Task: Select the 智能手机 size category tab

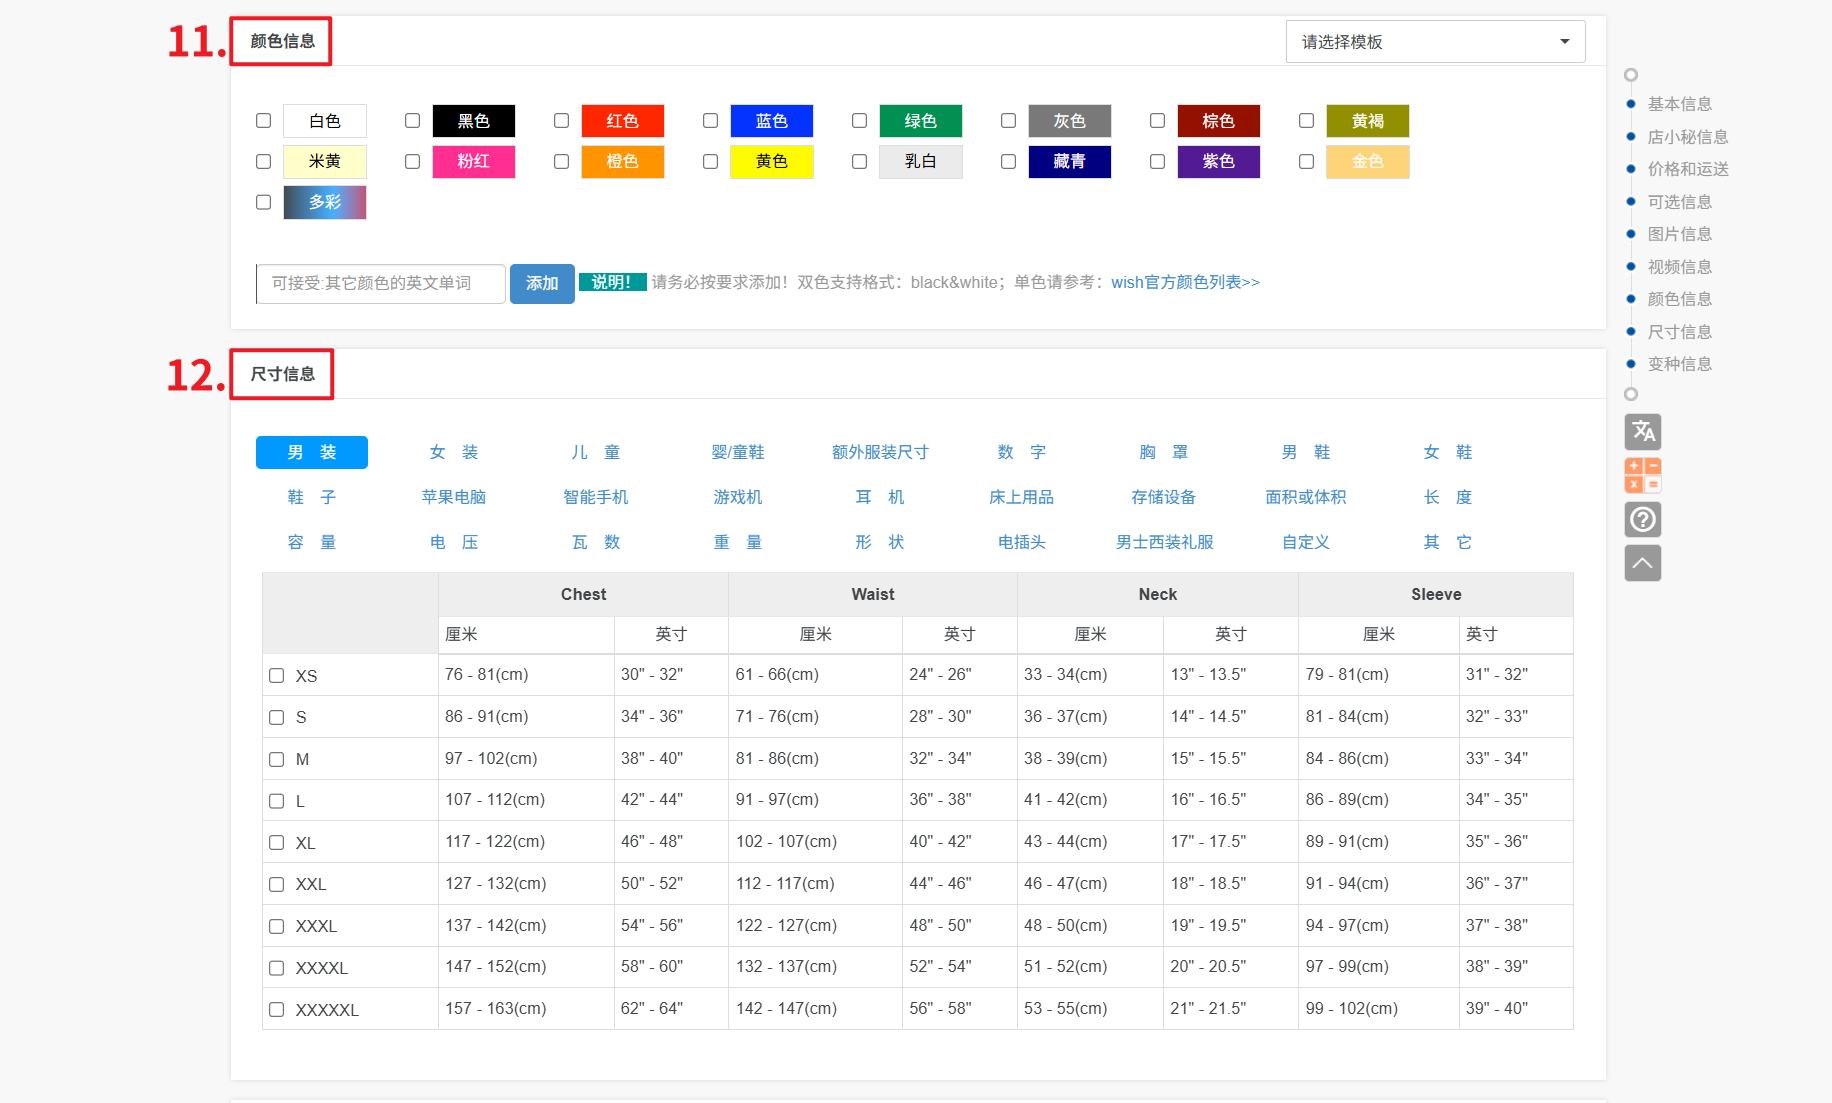Action: click(x=595, y=498)
